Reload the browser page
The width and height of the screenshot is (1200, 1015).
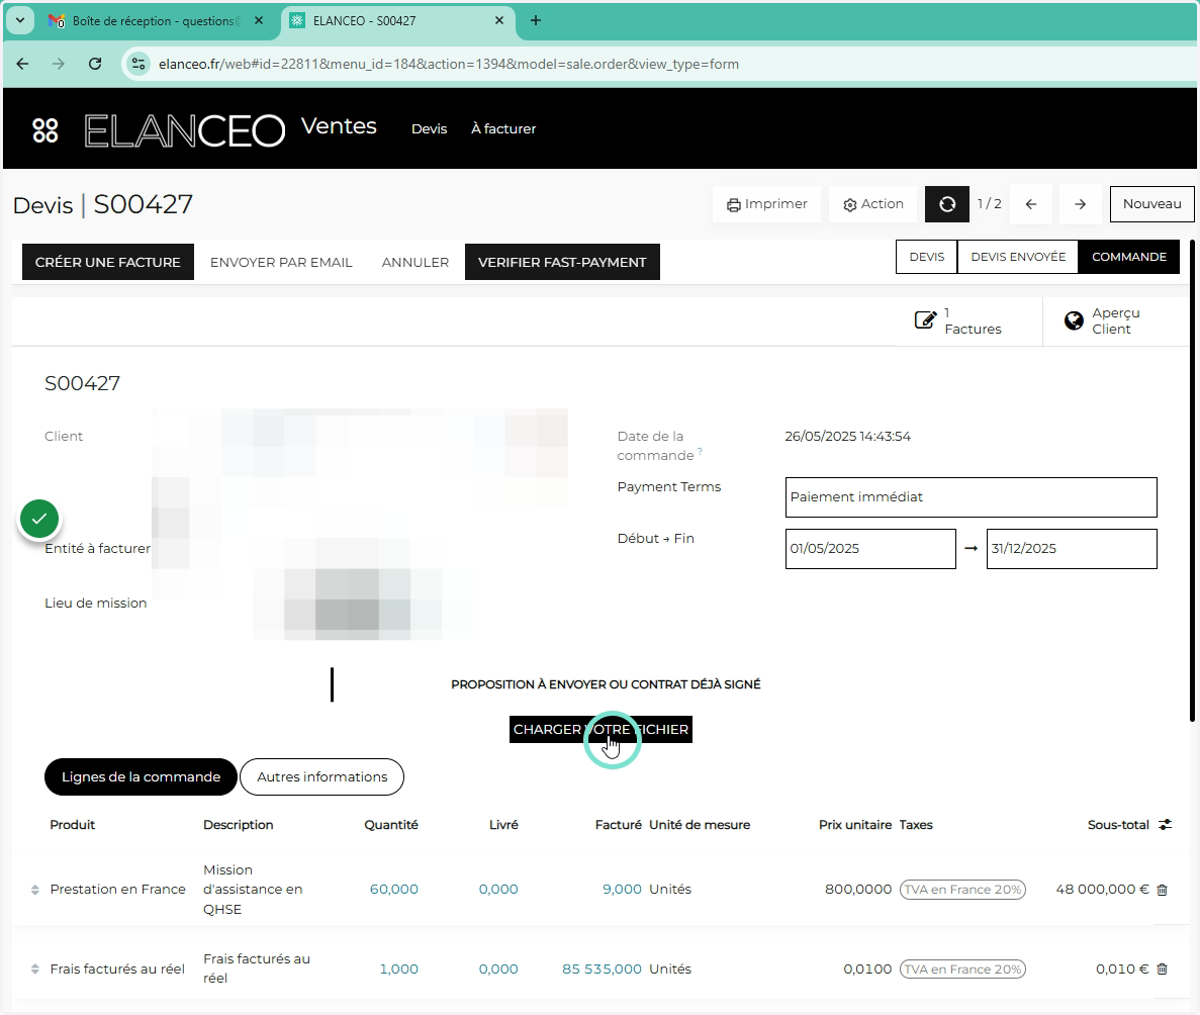[x=95, y=64]
